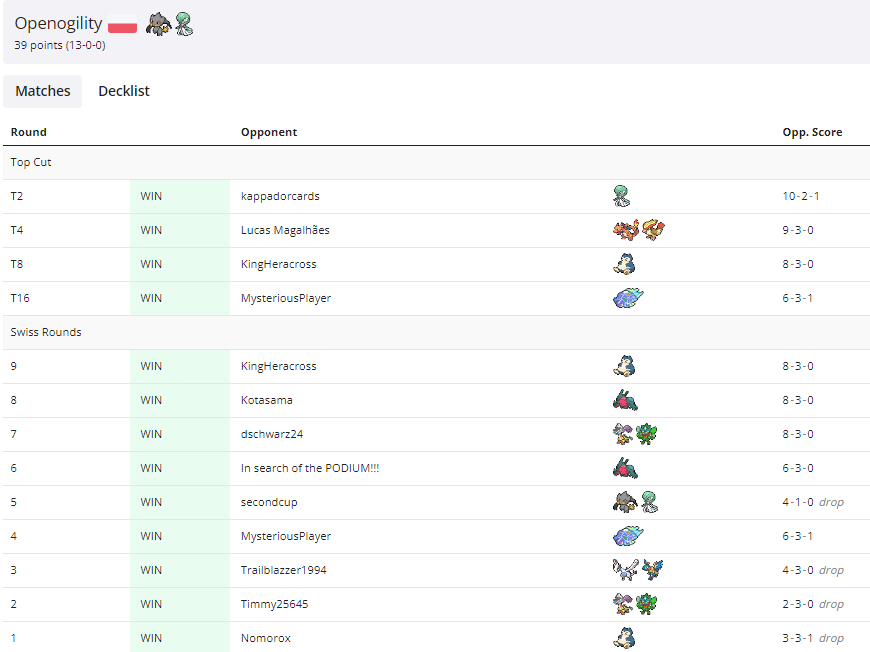870x652 pixels.
Task: Click the Lugia icon in the Trailblazzer1994 row
Action: (x=625, y=569)
